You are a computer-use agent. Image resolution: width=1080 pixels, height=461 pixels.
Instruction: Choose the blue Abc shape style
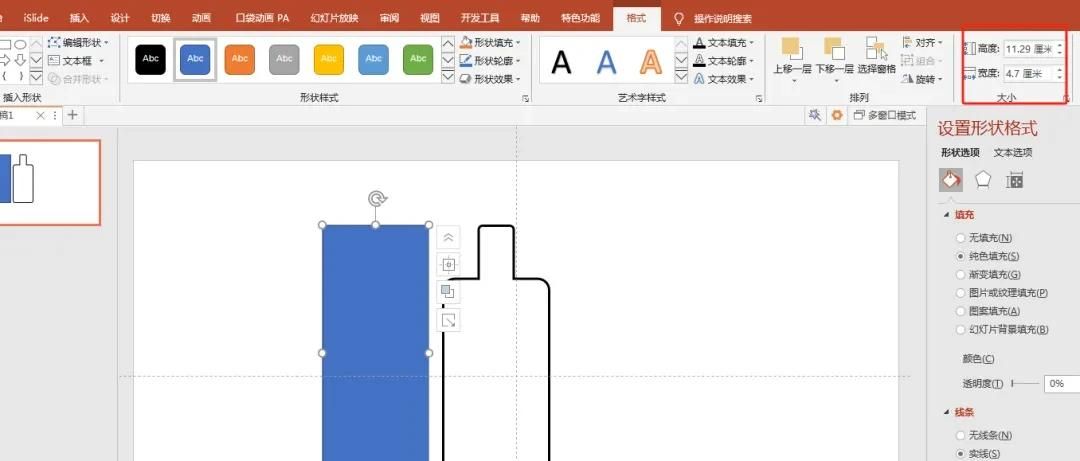(195, 59)
